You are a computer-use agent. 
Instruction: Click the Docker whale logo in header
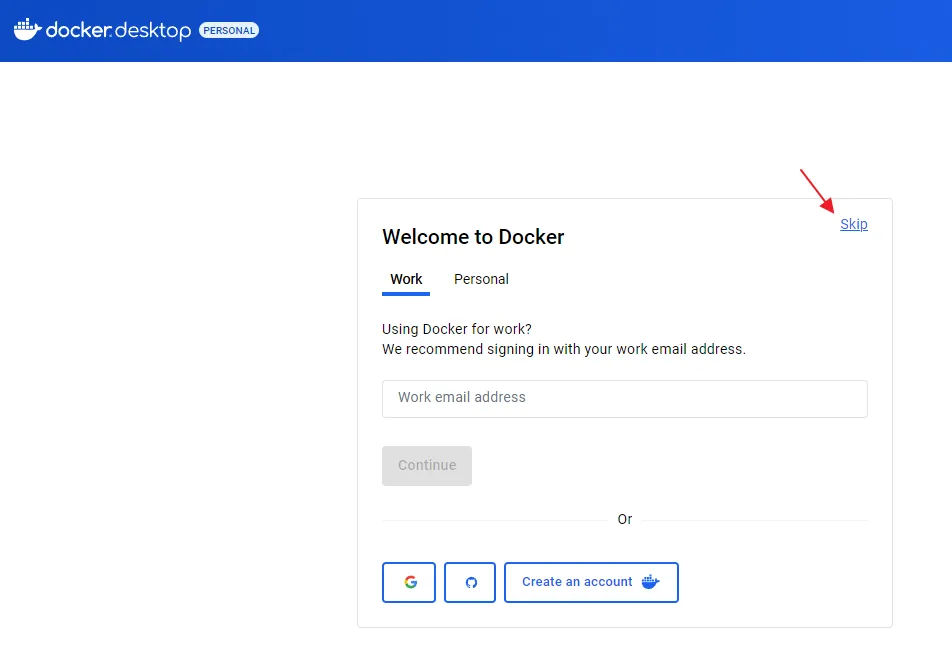pos(27,29)
